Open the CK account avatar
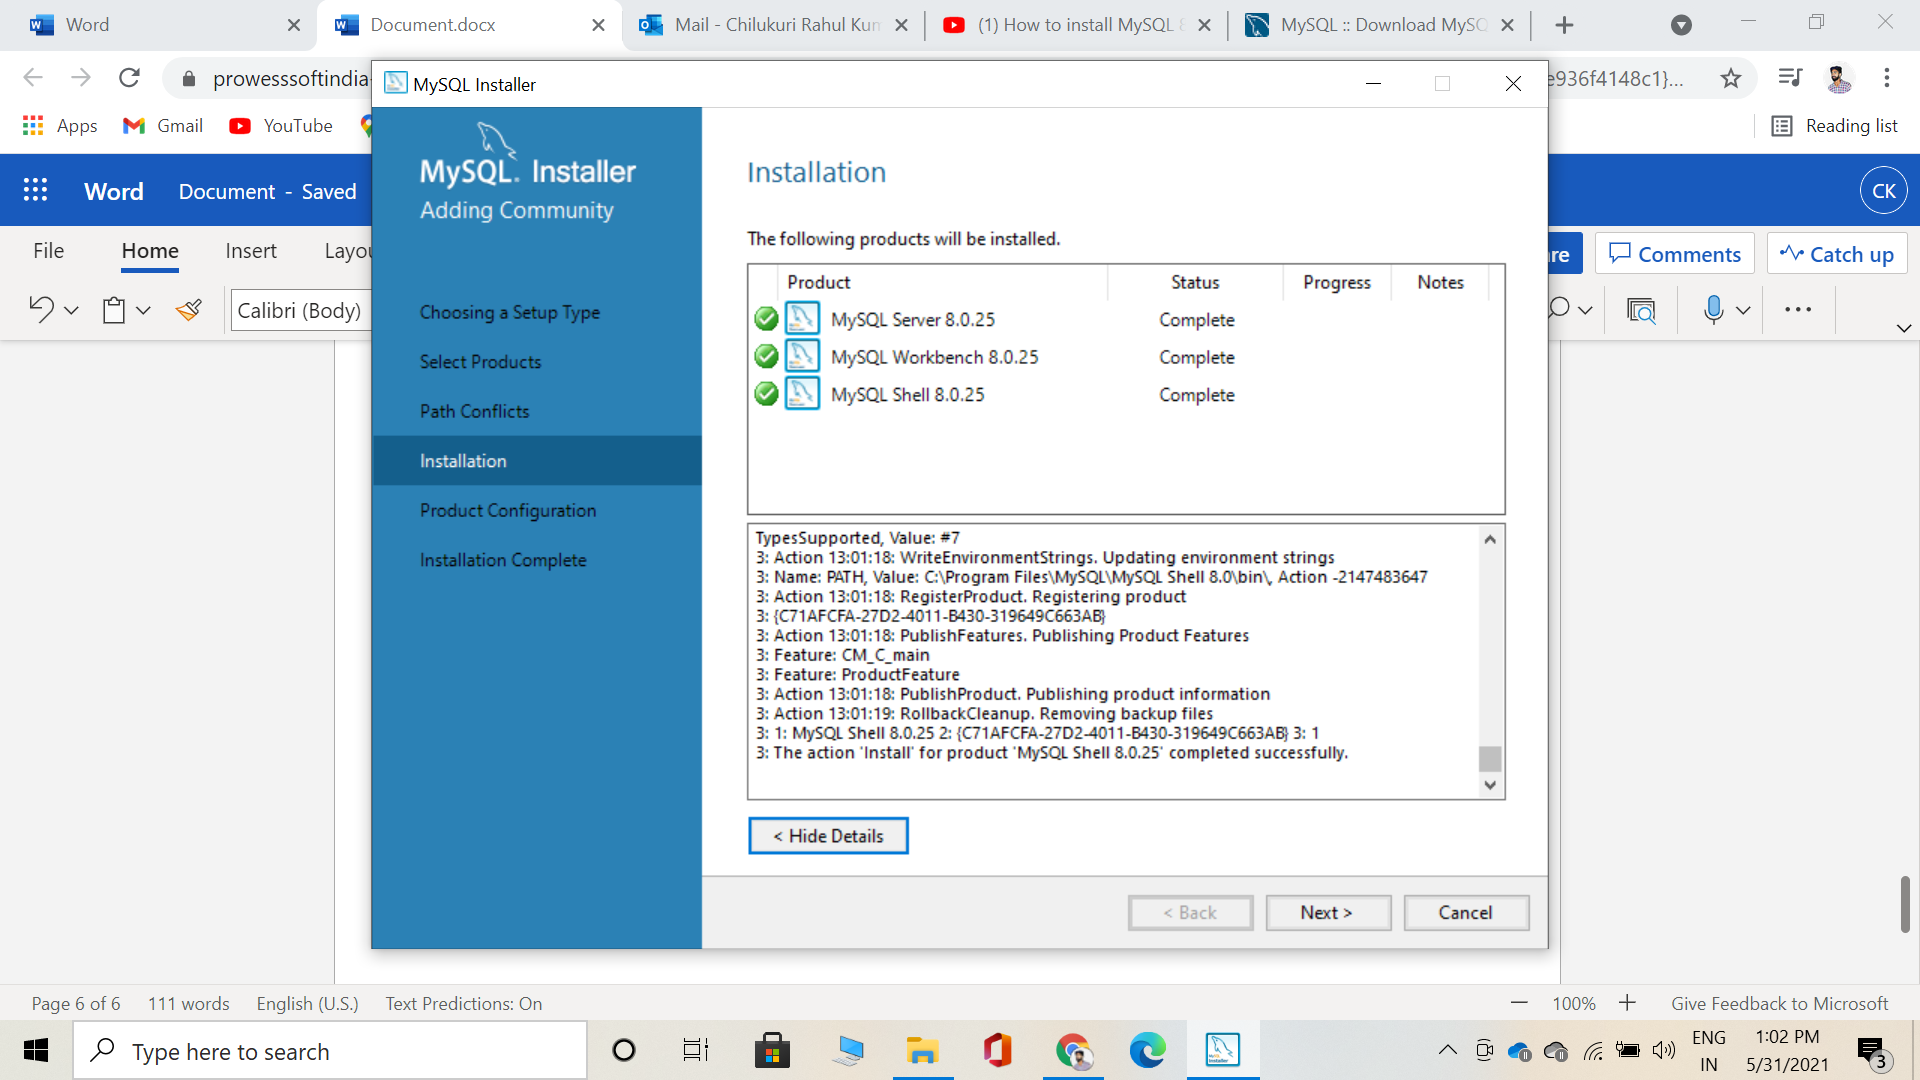Screen dimensions: 1920x1080 (x=1884, y=190)
